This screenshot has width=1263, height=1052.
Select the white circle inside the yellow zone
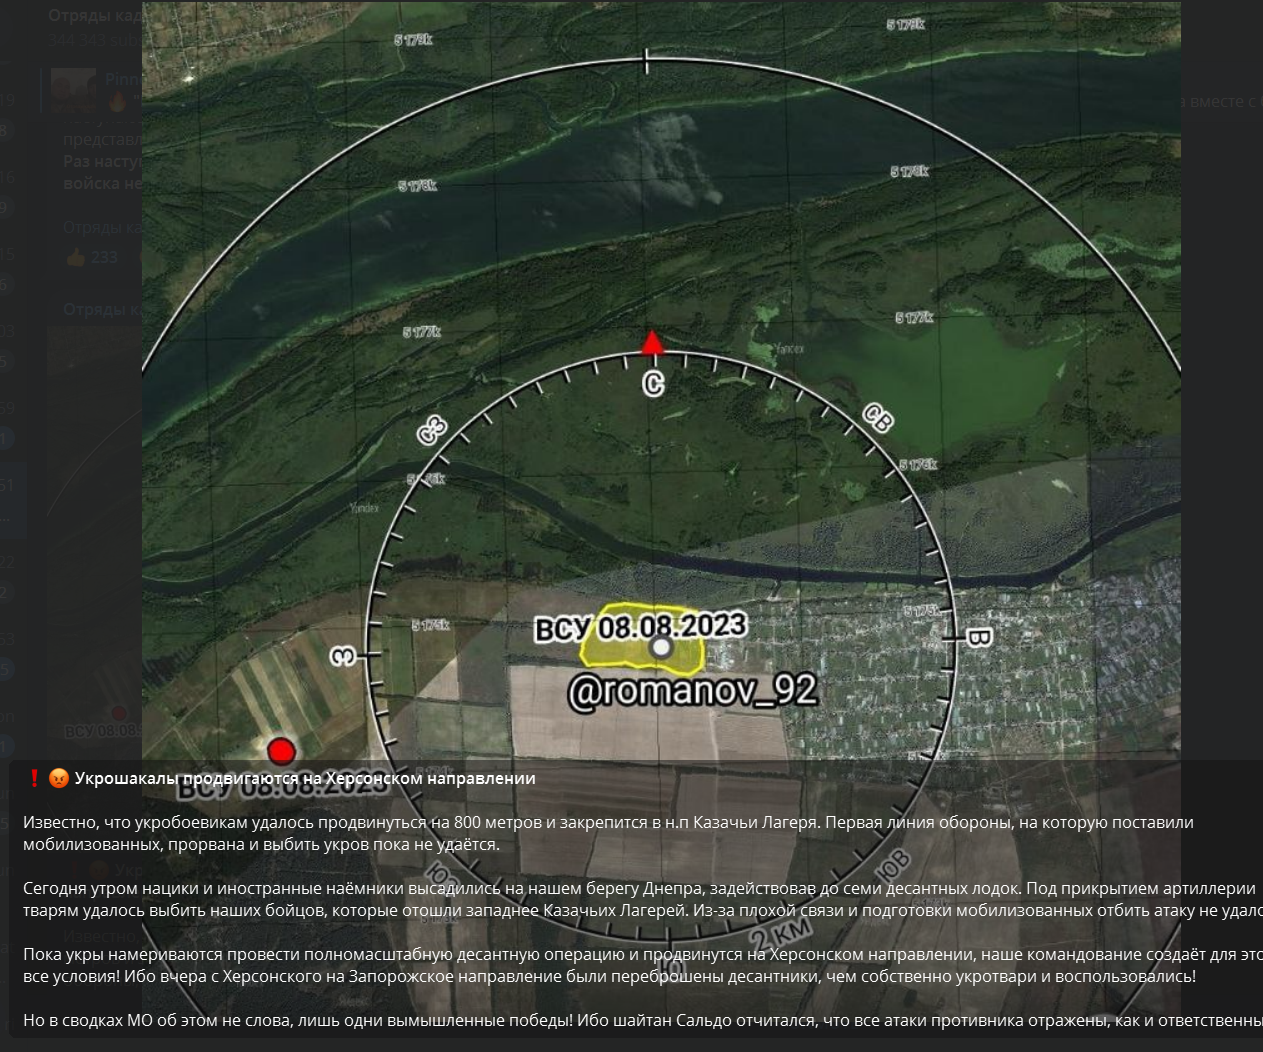click(660, 647)
